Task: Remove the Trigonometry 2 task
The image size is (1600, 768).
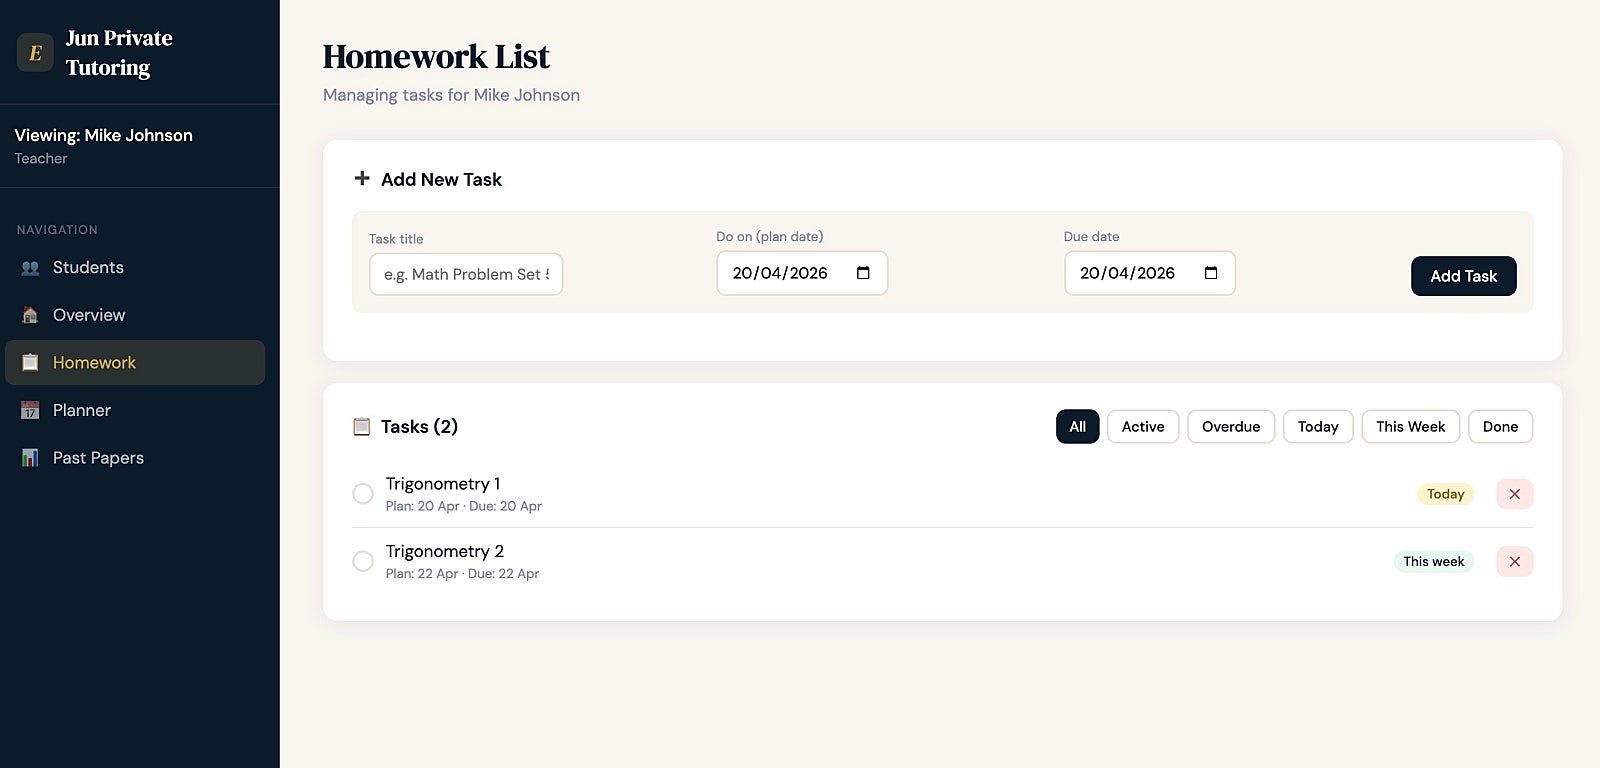Action: coord(1514,562)
